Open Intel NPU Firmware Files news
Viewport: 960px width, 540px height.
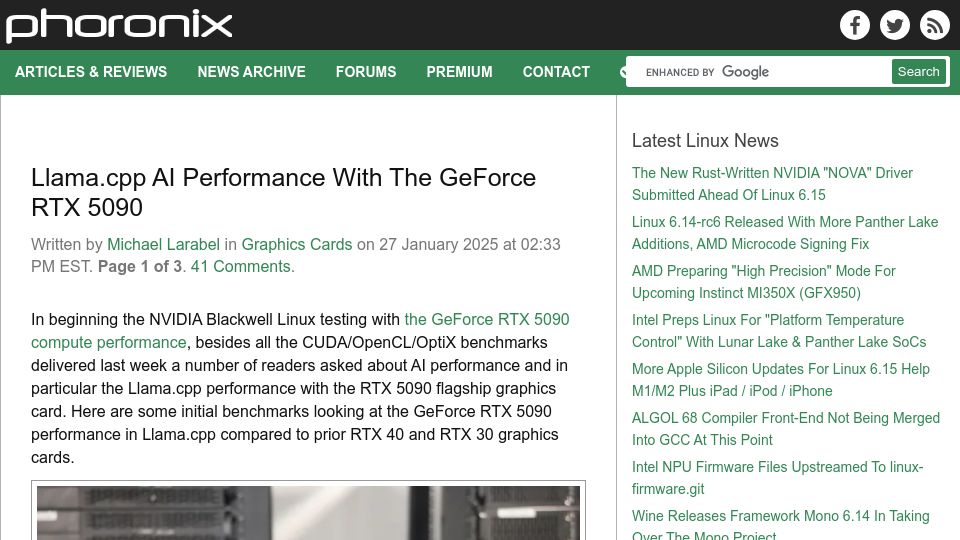tap(778, 478)
